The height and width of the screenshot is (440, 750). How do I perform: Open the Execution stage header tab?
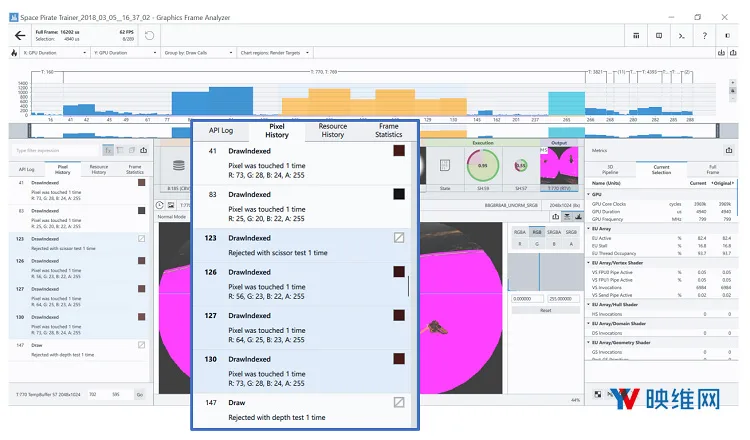pyautogui.click(x=483, y=143)
